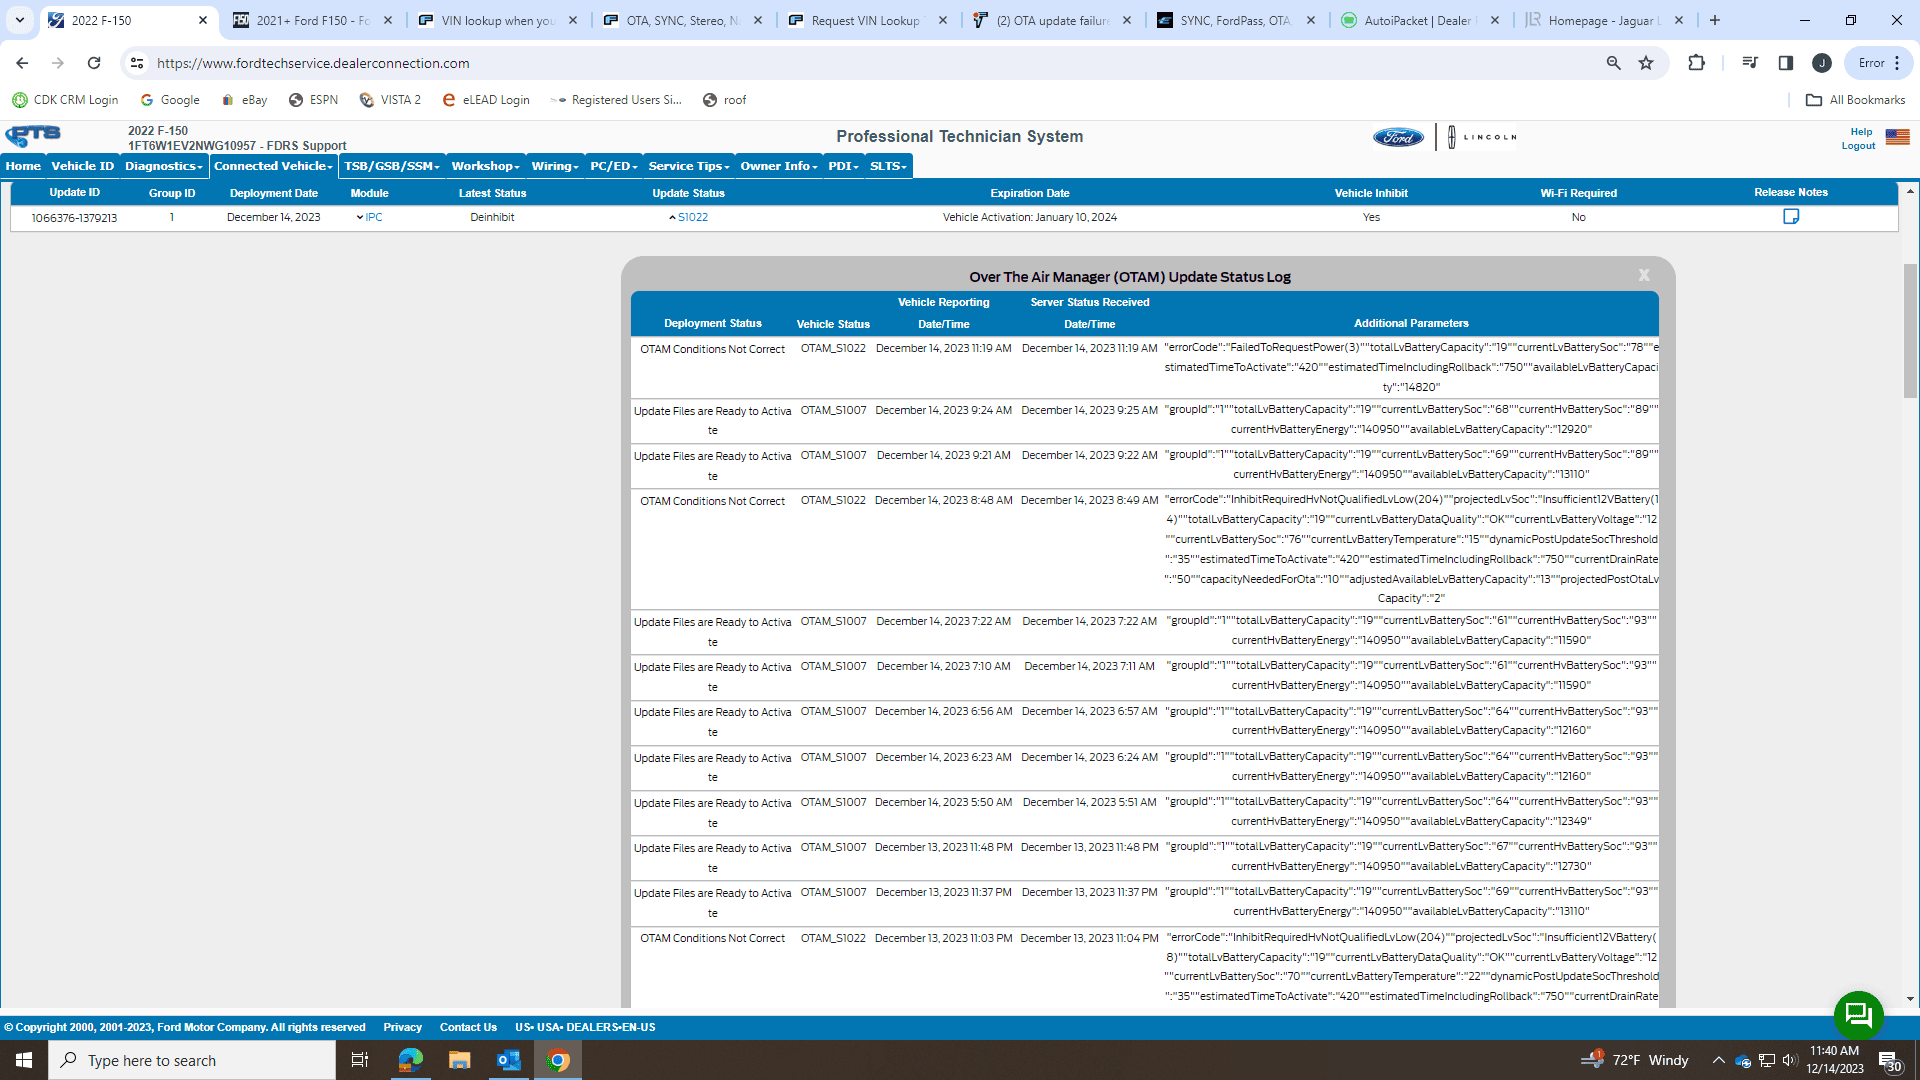This screenshot has width=1920, height=1080.
Task: Expand the SLTS menu
Action: 888,166
